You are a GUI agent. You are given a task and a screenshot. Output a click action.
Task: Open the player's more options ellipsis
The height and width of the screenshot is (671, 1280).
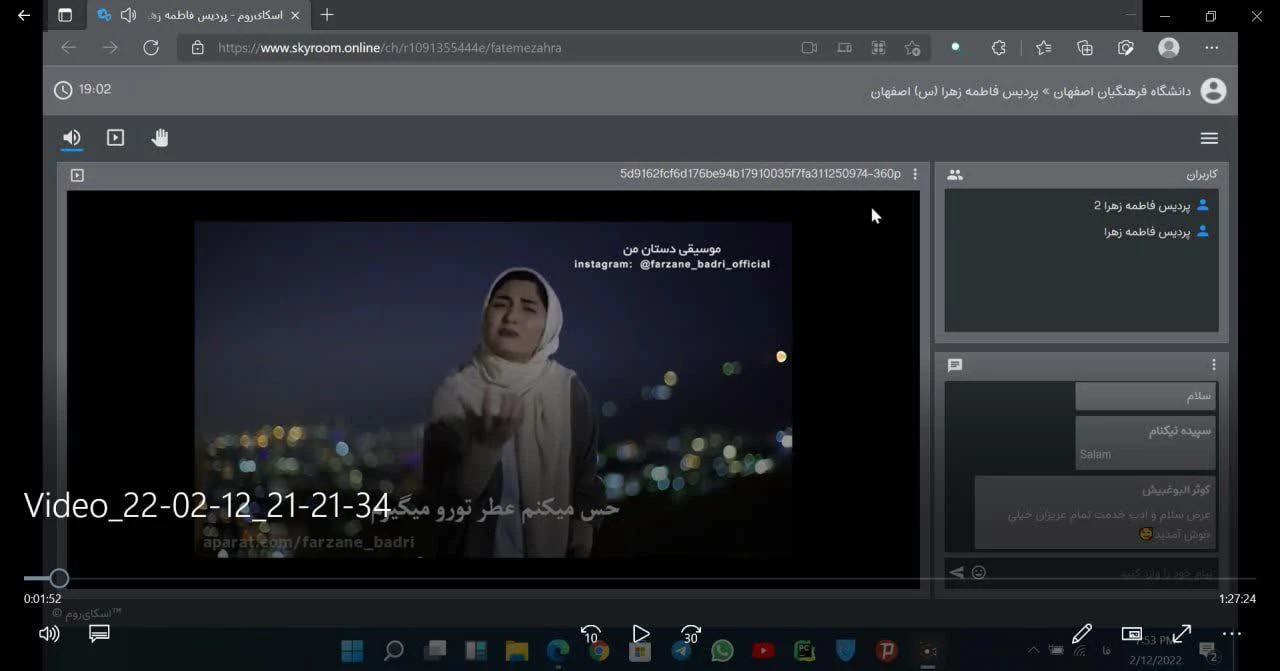[1232, 634]
